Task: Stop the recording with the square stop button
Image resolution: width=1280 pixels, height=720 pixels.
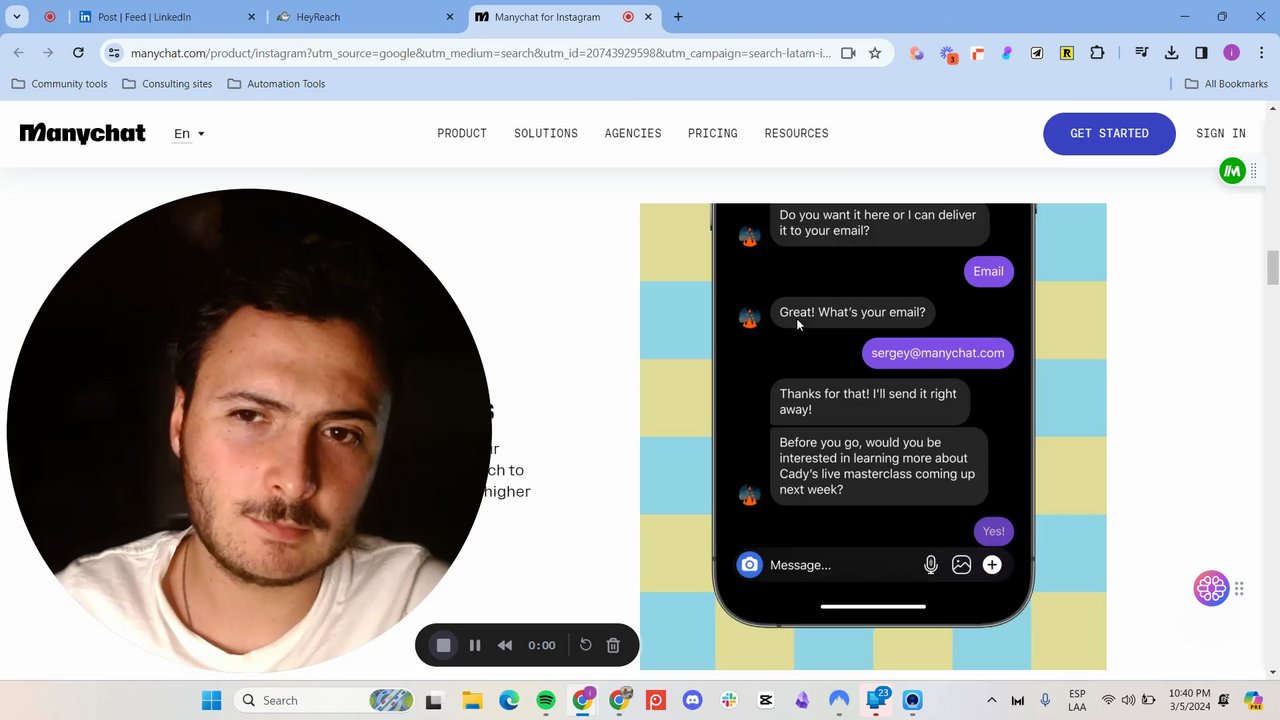Action: click(444, 645)
